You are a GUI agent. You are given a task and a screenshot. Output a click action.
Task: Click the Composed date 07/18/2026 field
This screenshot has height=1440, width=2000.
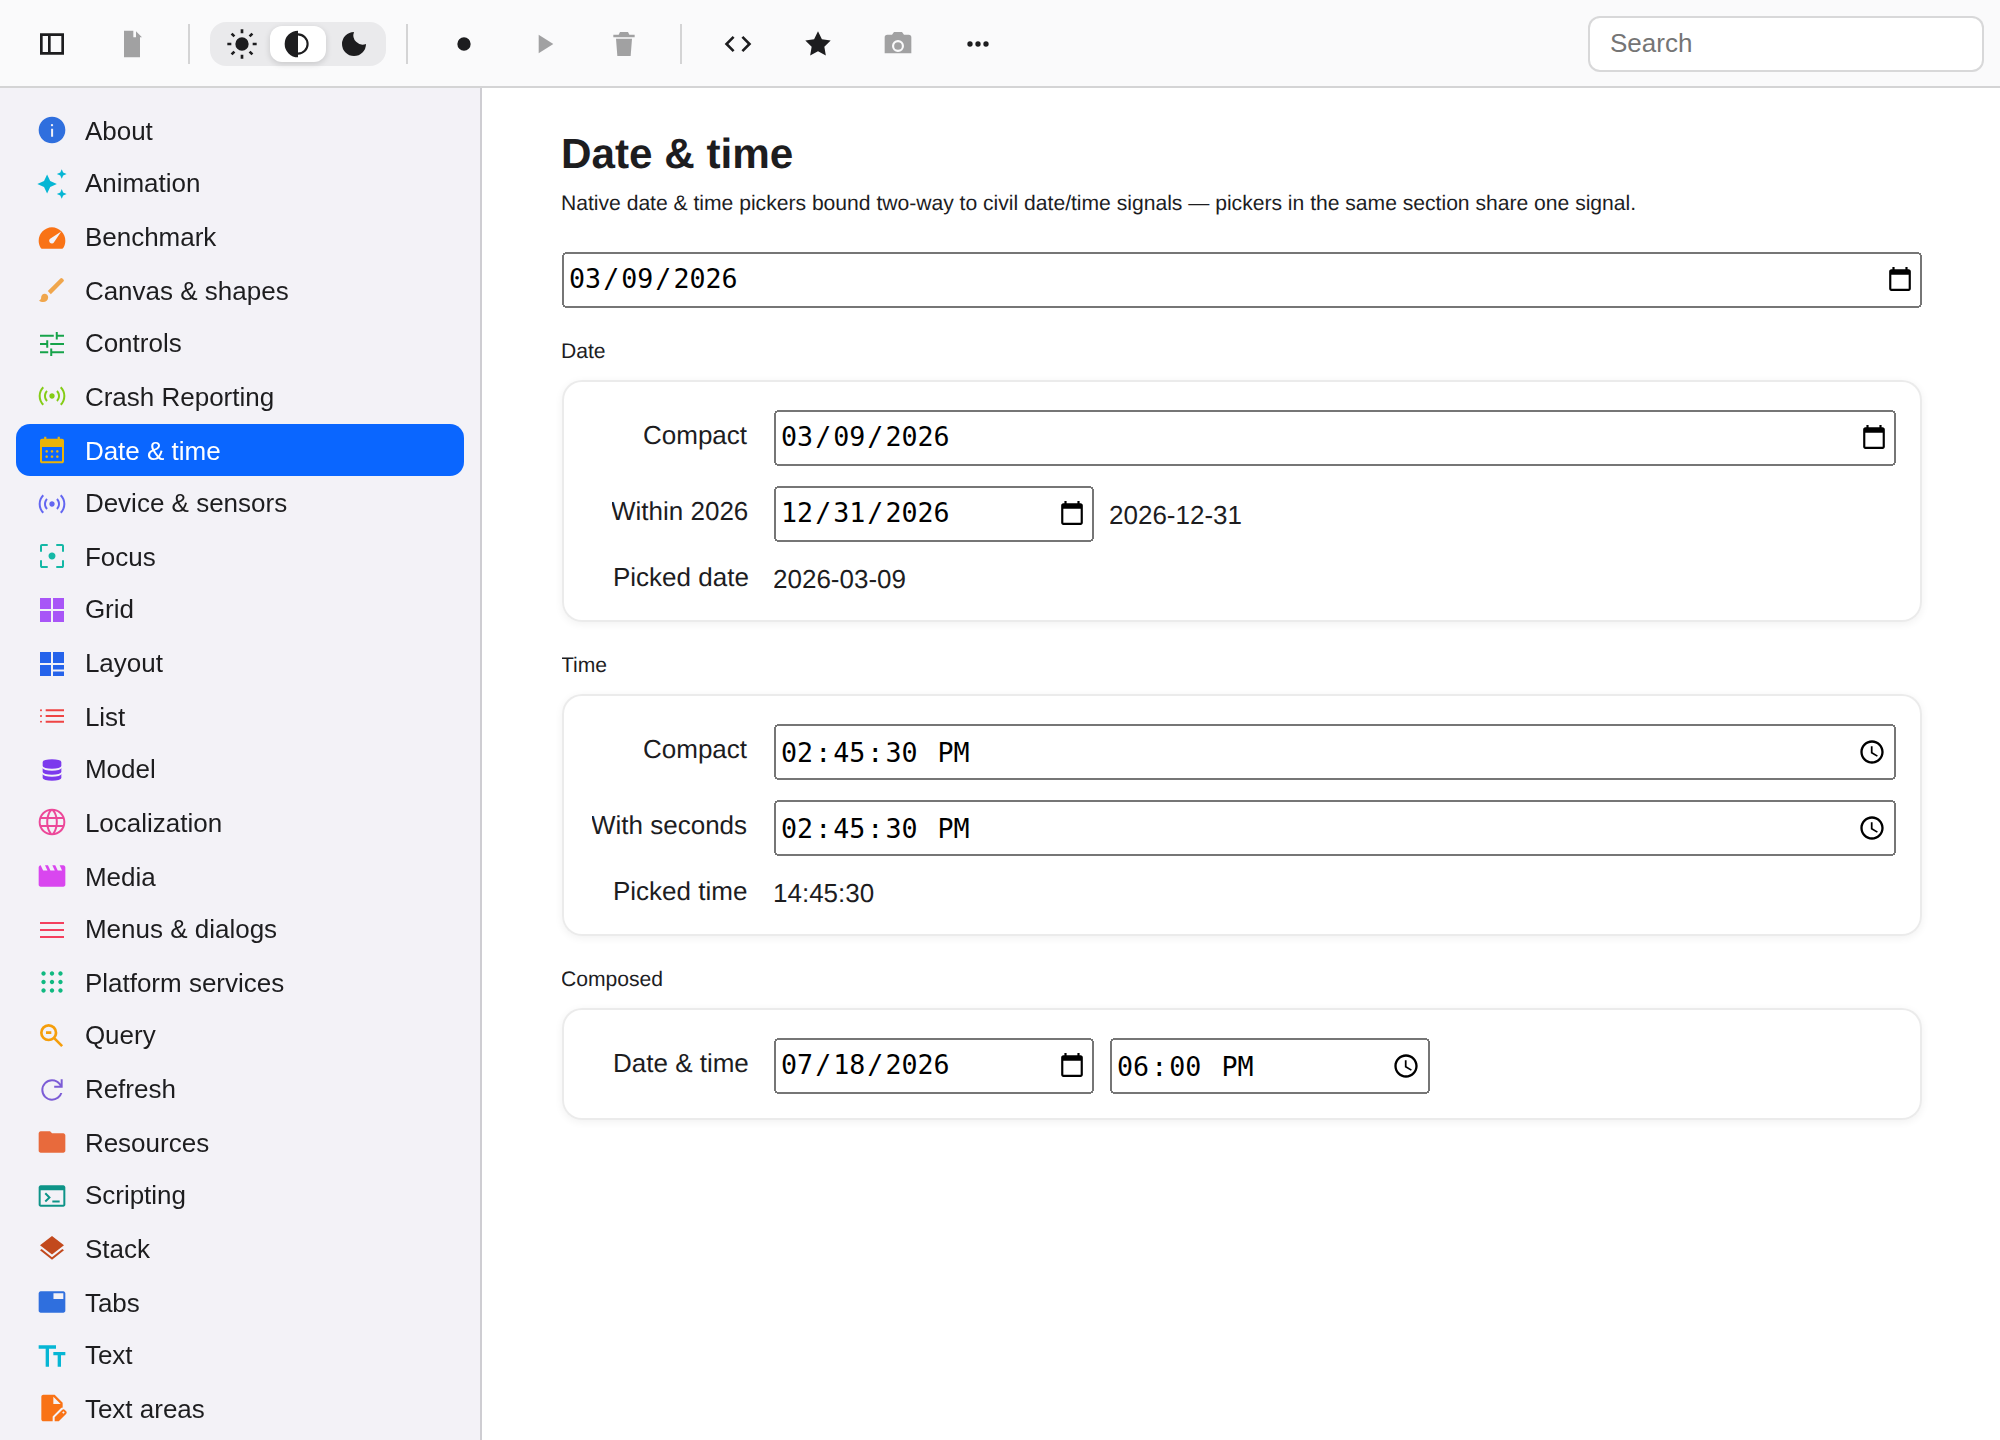[933, 1066]
